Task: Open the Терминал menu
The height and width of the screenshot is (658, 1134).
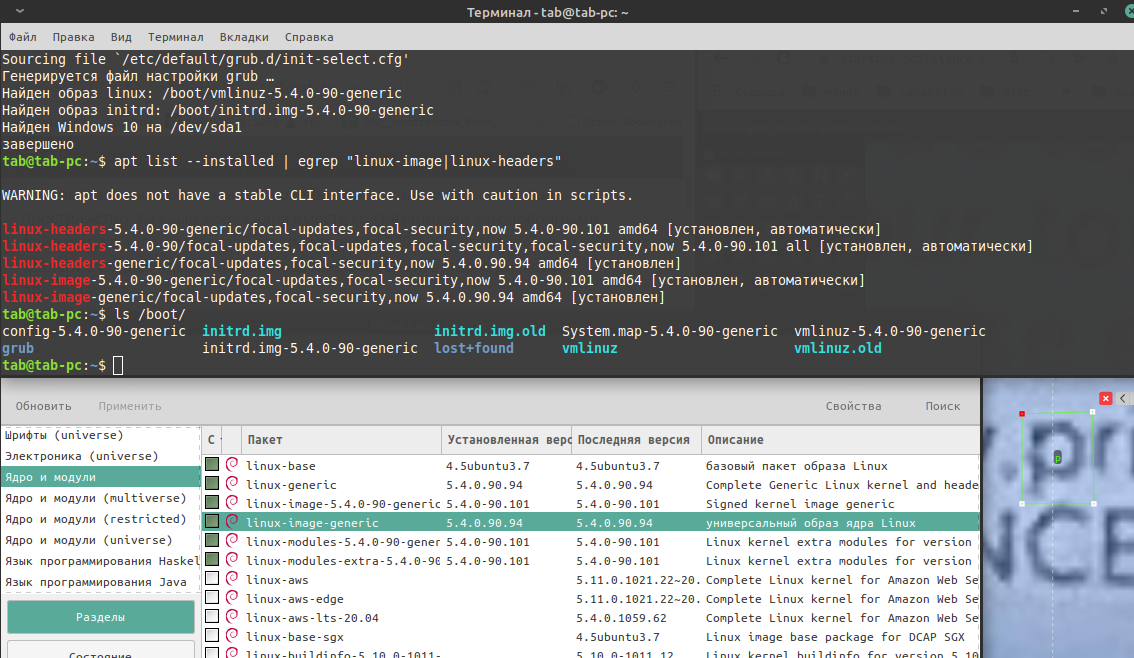Action: point(176,37)
